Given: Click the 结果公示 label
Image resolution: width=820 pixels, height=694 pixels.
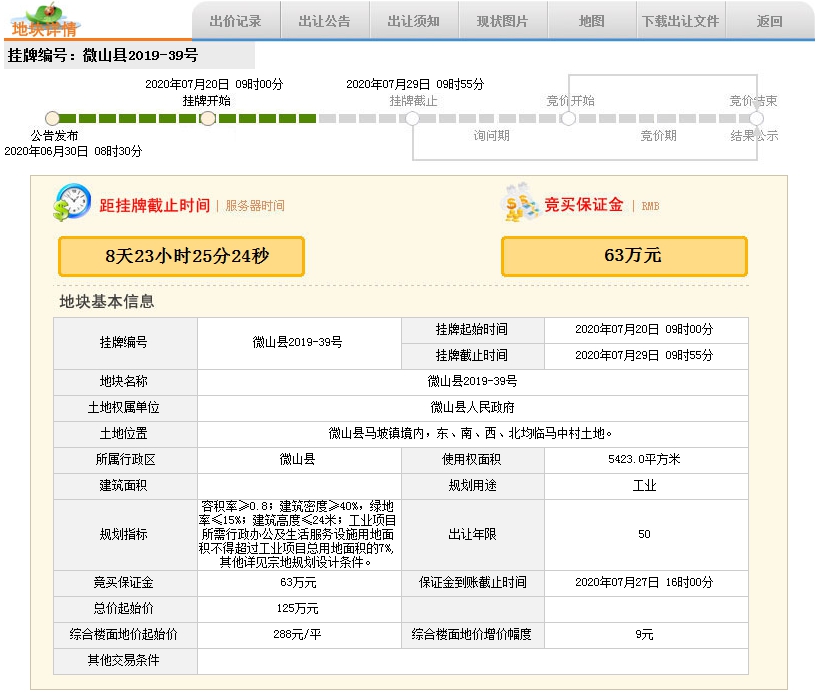Looking at the screenshot, I should tap(754, 136).
